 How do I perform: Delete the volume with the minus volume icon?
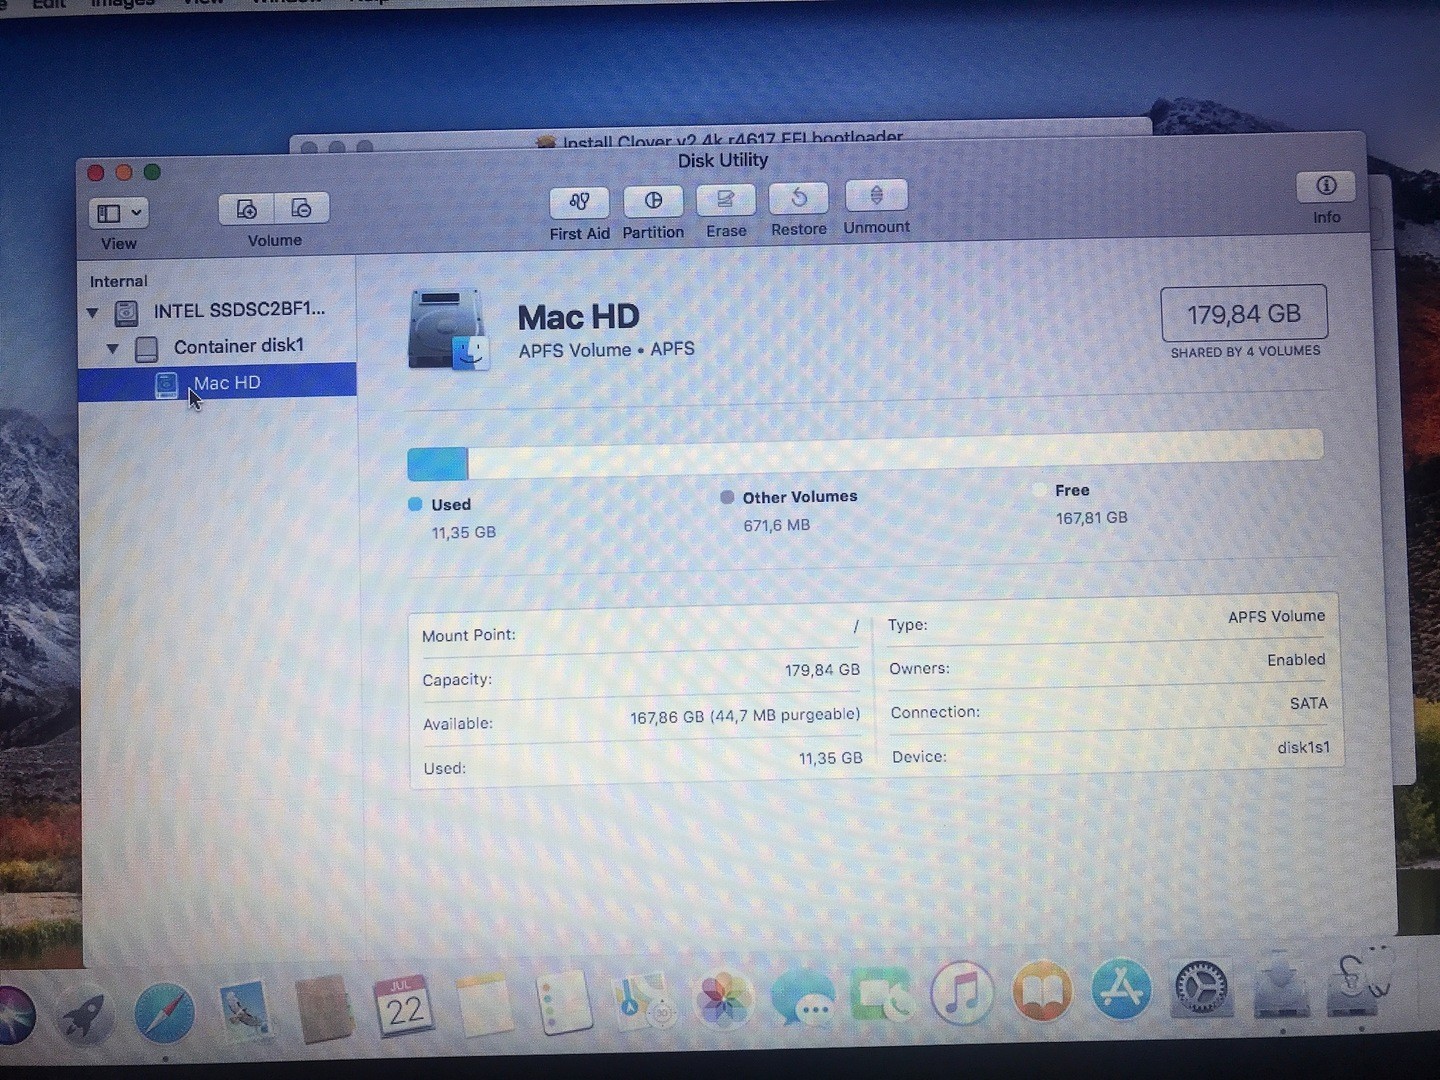[x=301, y=208]
